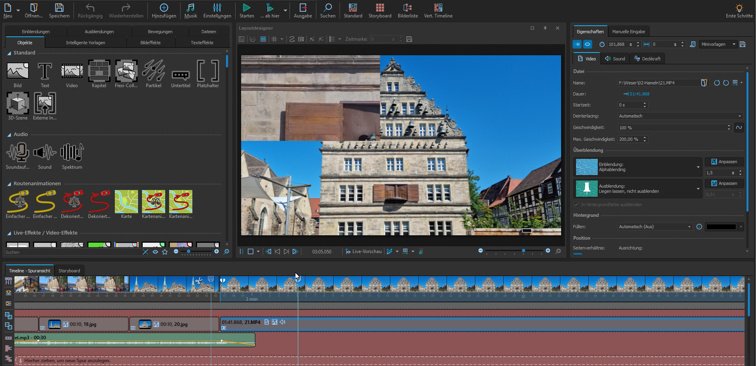Image resolution: width=756 pixels, height=366 pixels.
Task: Select the Platzhalter object icon
Action: point(208,71)
